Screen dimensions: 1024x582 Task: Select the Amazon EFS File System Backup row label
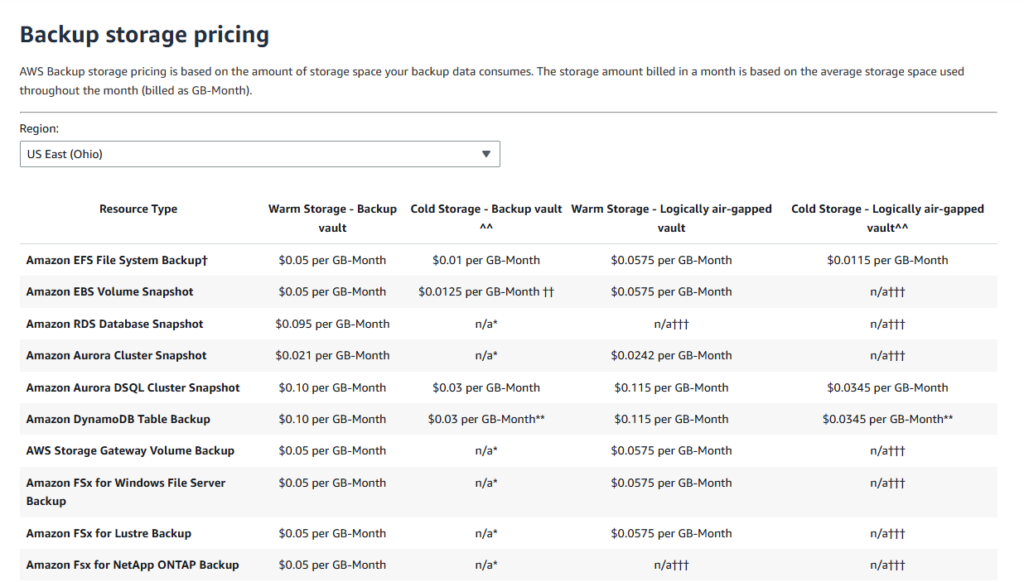click(x=117, y=260)
